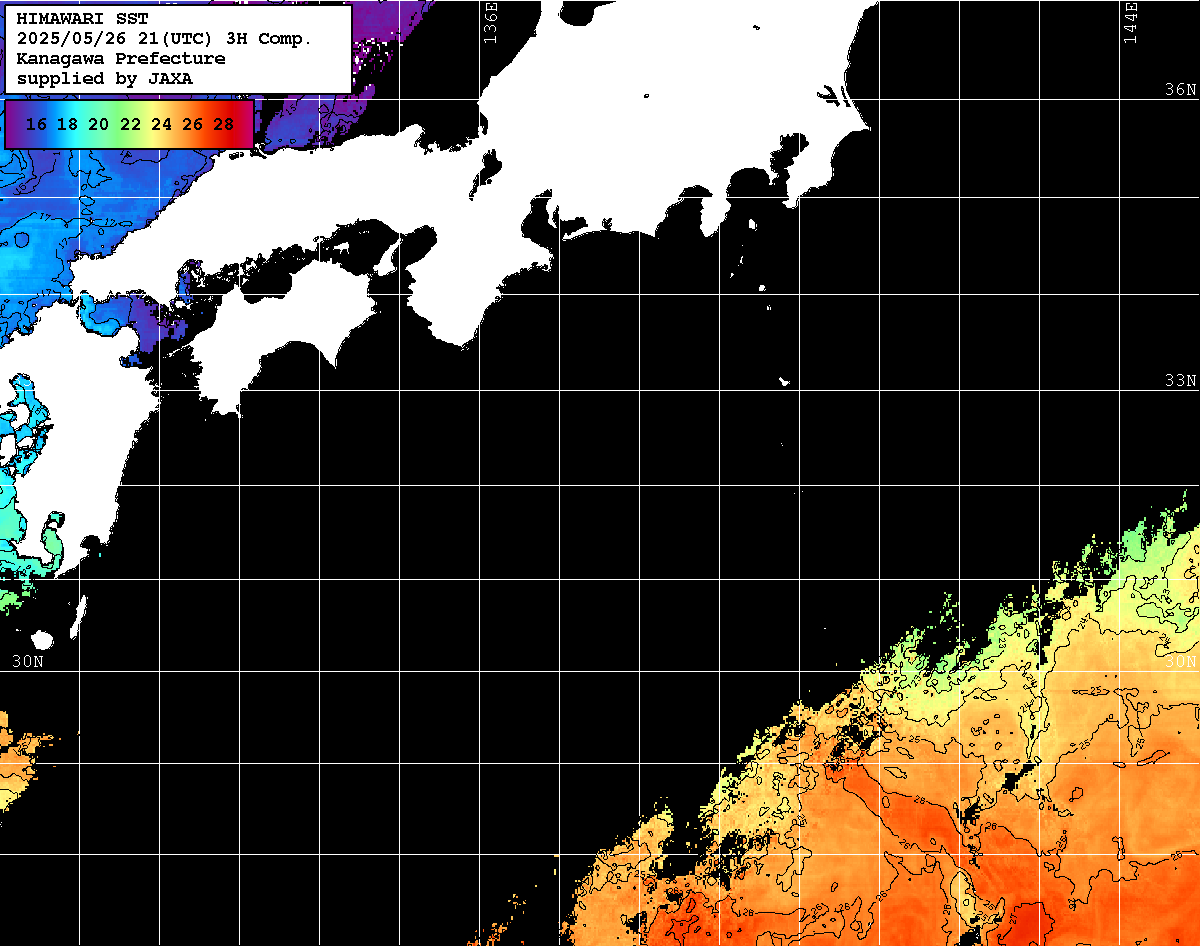
Task: Click the 33N latitude label
Action: tap(1180, 380)
